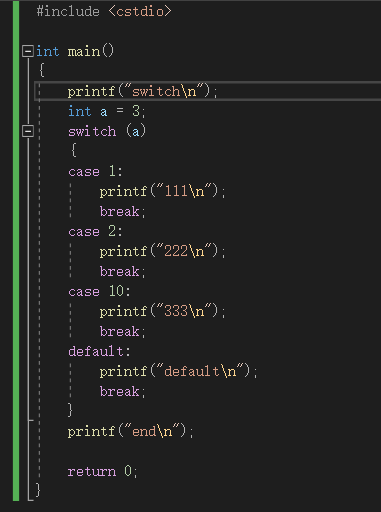Image resolution: width=381 pixels, height=512 pixels.
Task: Click the case 2 label
Action: [95, 232]
